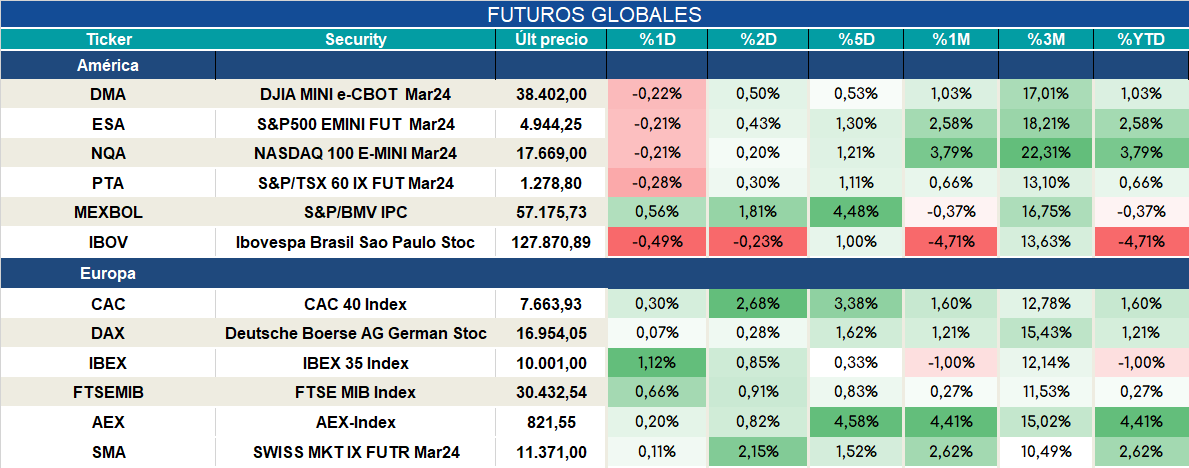Click the Ticker column header
Viewport: 1189px width, 468px height.
click(108, 40)
